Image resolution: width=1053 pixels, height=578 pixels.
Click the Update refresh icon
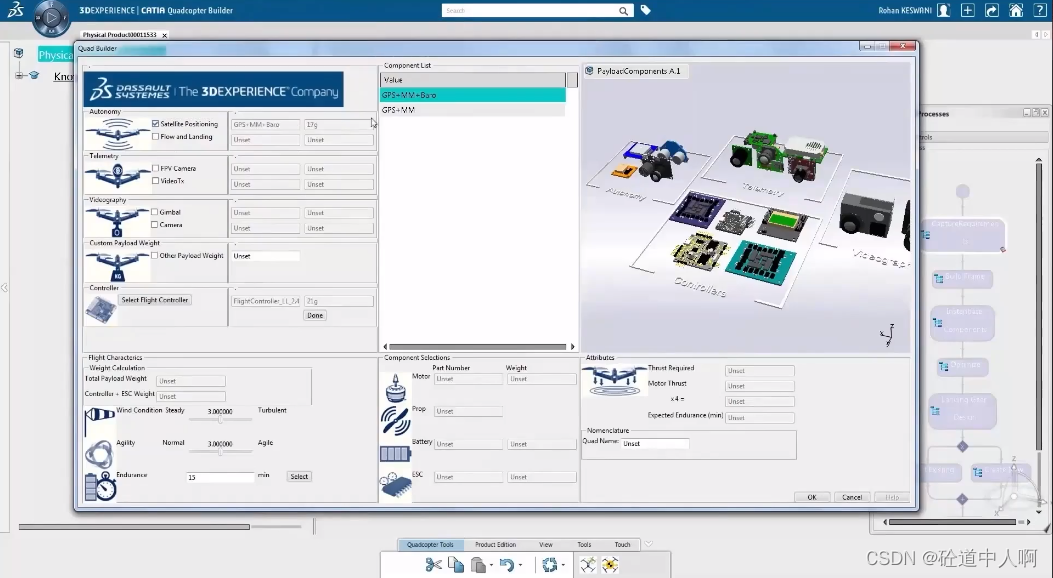point(549,565)
